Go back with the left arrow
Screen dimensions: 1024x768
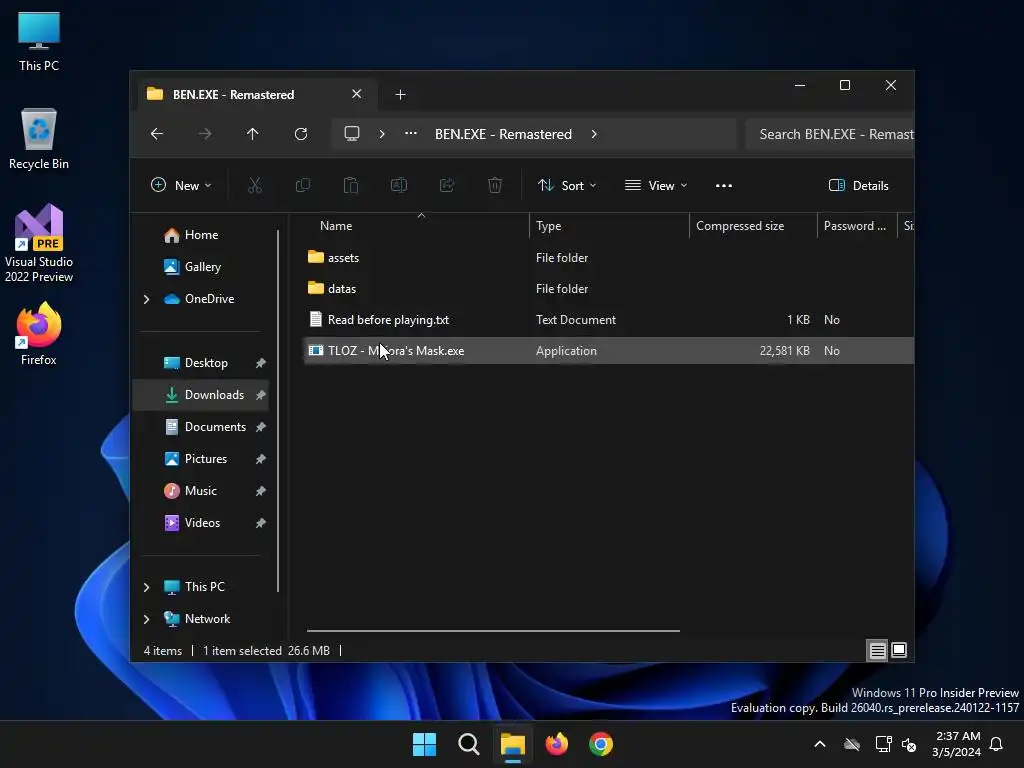pyautogui.click(x=157, y=134)
